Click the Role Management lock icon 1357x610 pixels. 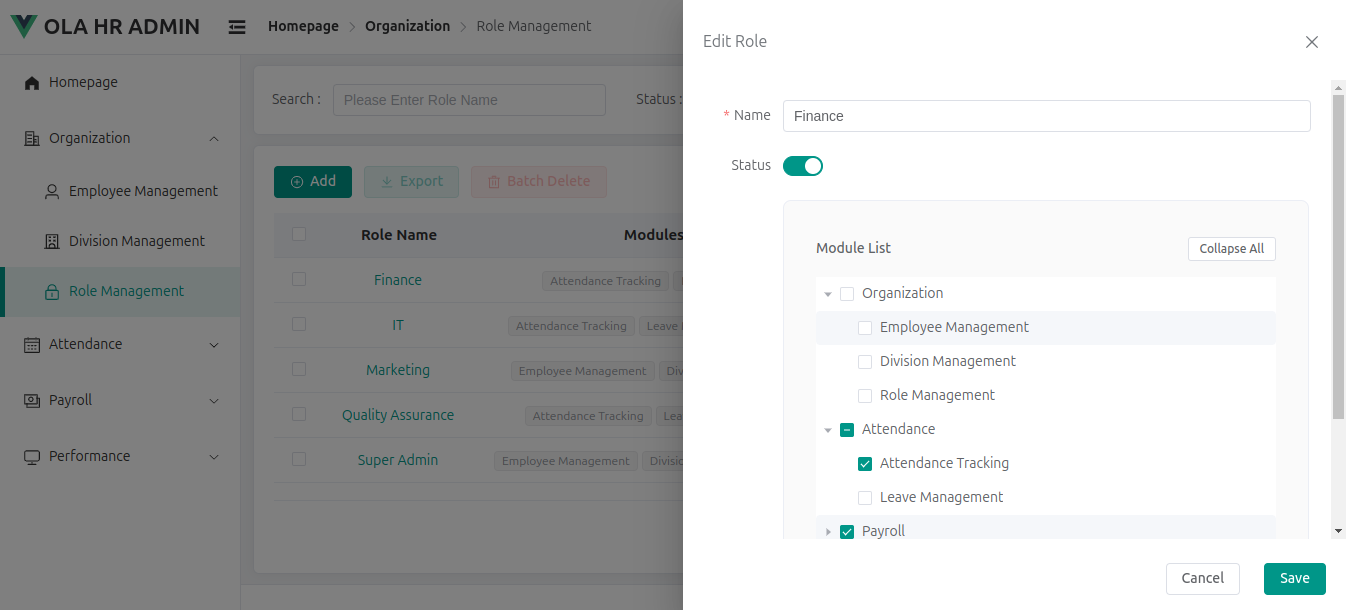pyautogui.click(x=52, y=292)
